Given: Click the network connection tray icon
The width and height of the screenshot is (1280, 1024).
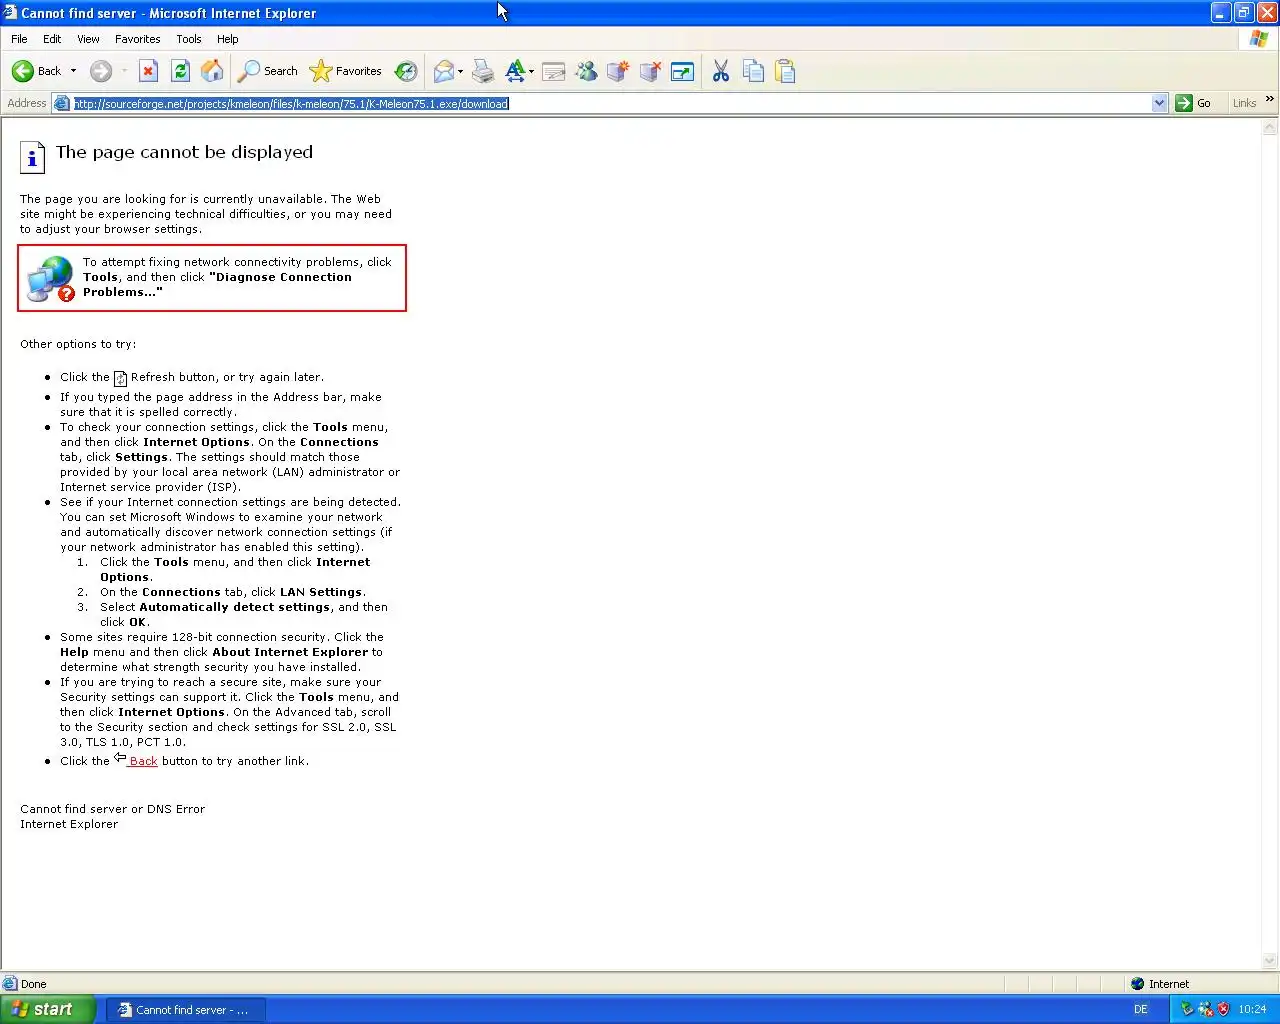Looking at the screenshot, I should [1205, 1009].
